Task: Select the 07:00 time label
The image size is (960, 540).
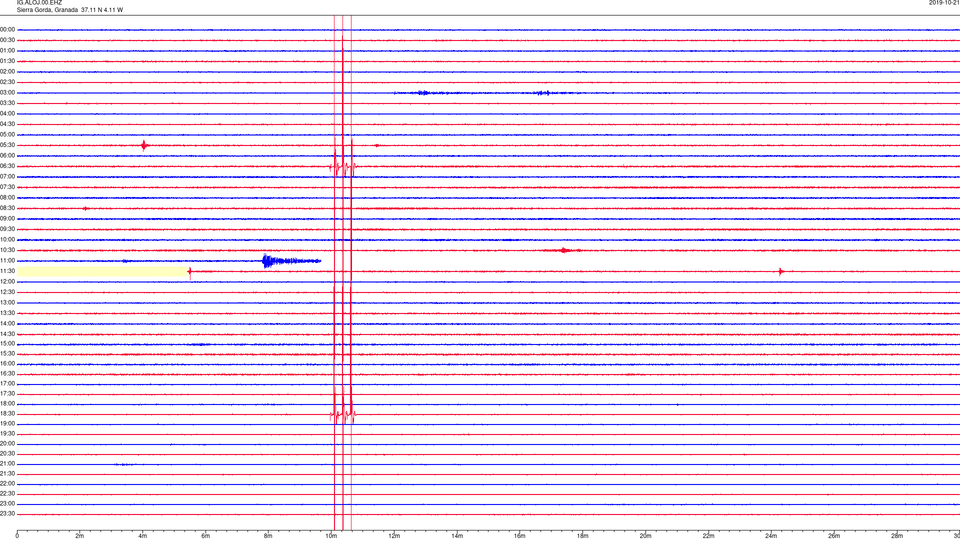Action: coord(7,176)
